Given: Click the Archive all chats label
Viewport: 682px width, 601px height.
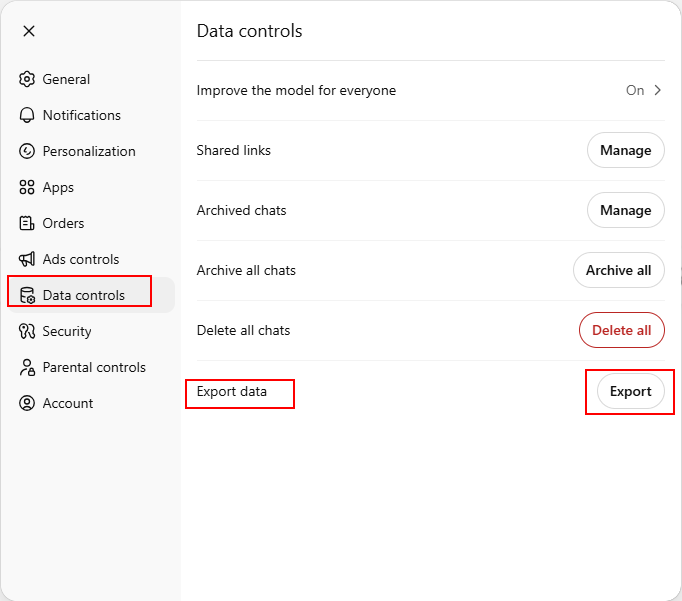Looking at the screenshot, I should (246, 270).
